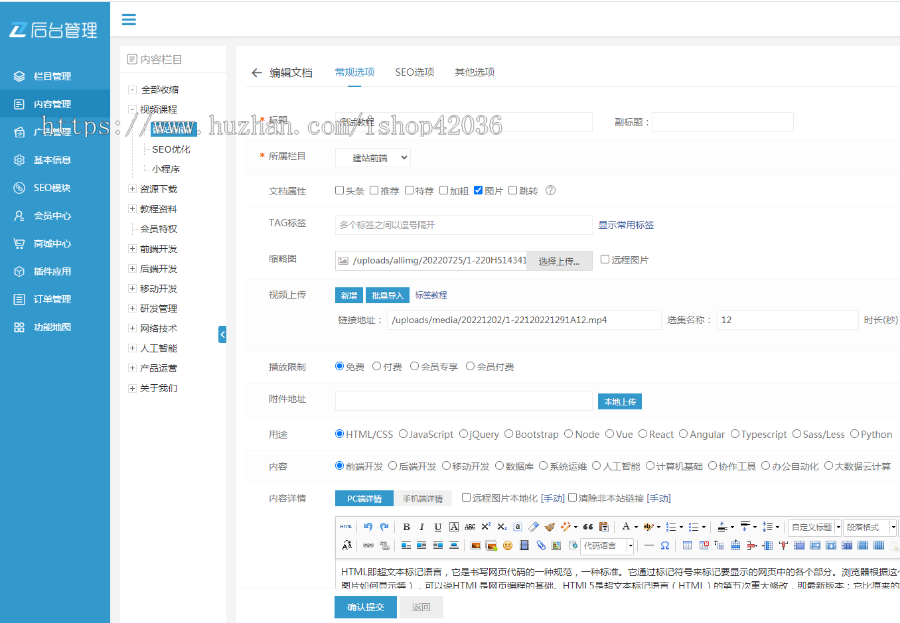The image size is (900, 623).
Task: Collapse the content column panel with the blue arrow
Action: (222, 334)
